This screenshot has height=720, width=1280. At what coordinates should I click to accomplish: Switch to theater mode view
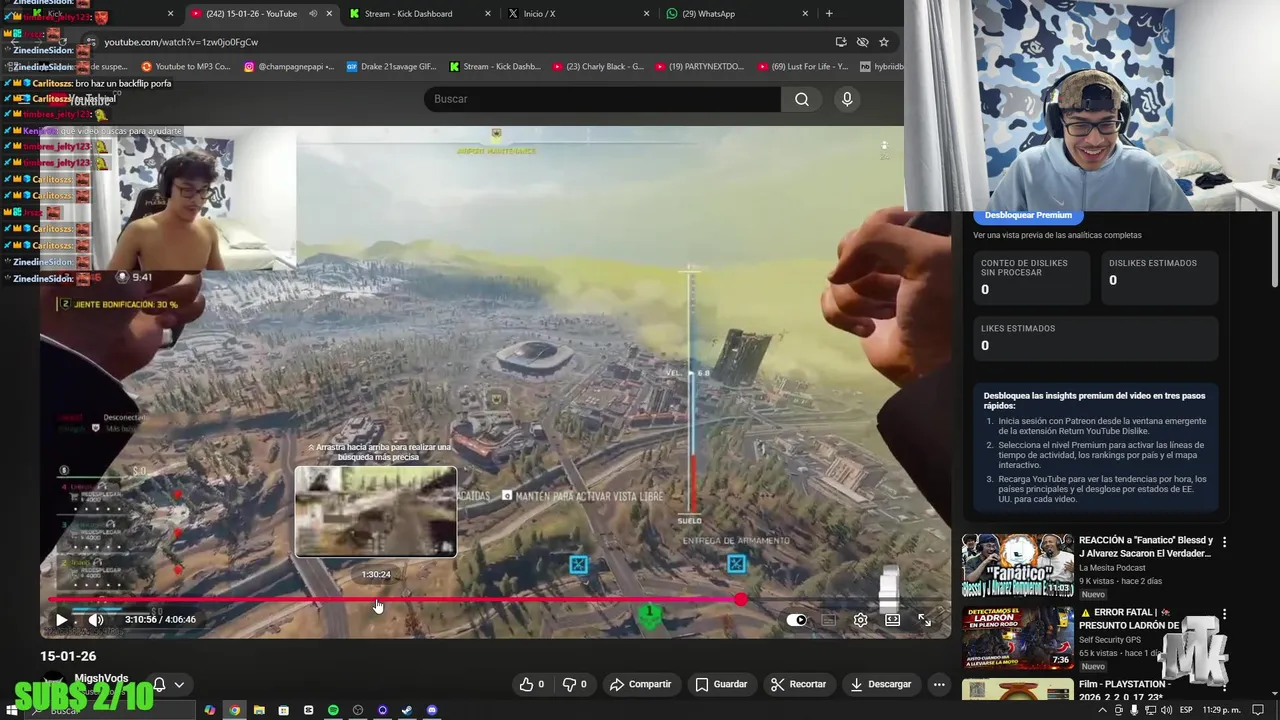tap(892, 620)
